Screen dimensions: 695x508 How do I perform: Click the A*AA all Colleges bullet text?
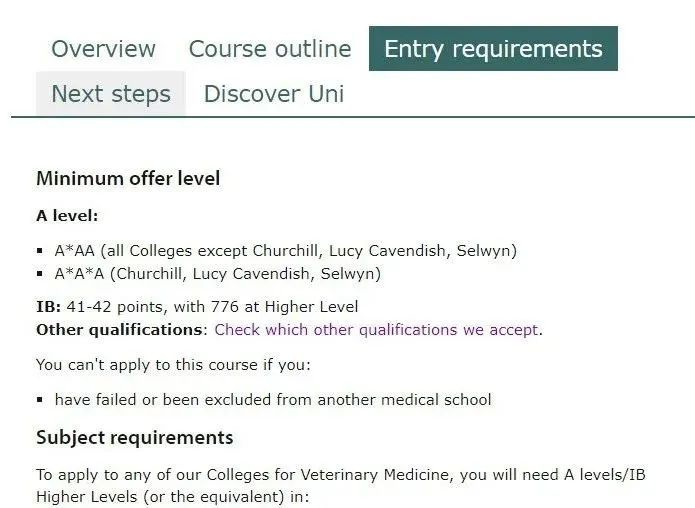coord(286,251)
